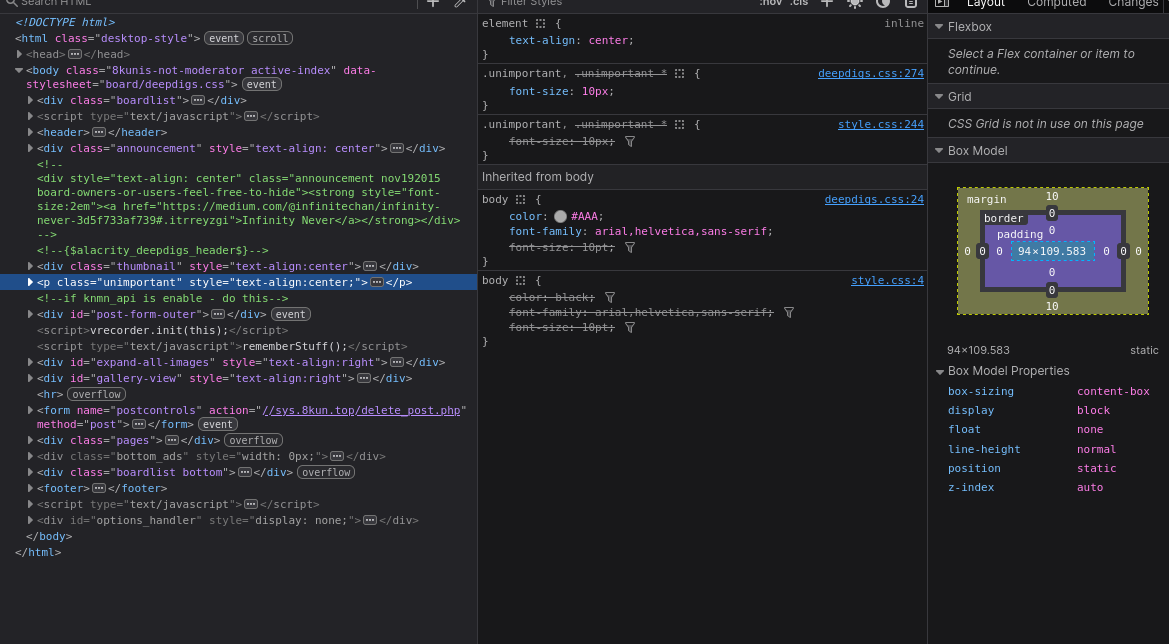1169x644 pixels.
Task: Click funnel next to font-size: 10pt in deepdigs.css:24 rule
Action: click(x=630, y=247)
